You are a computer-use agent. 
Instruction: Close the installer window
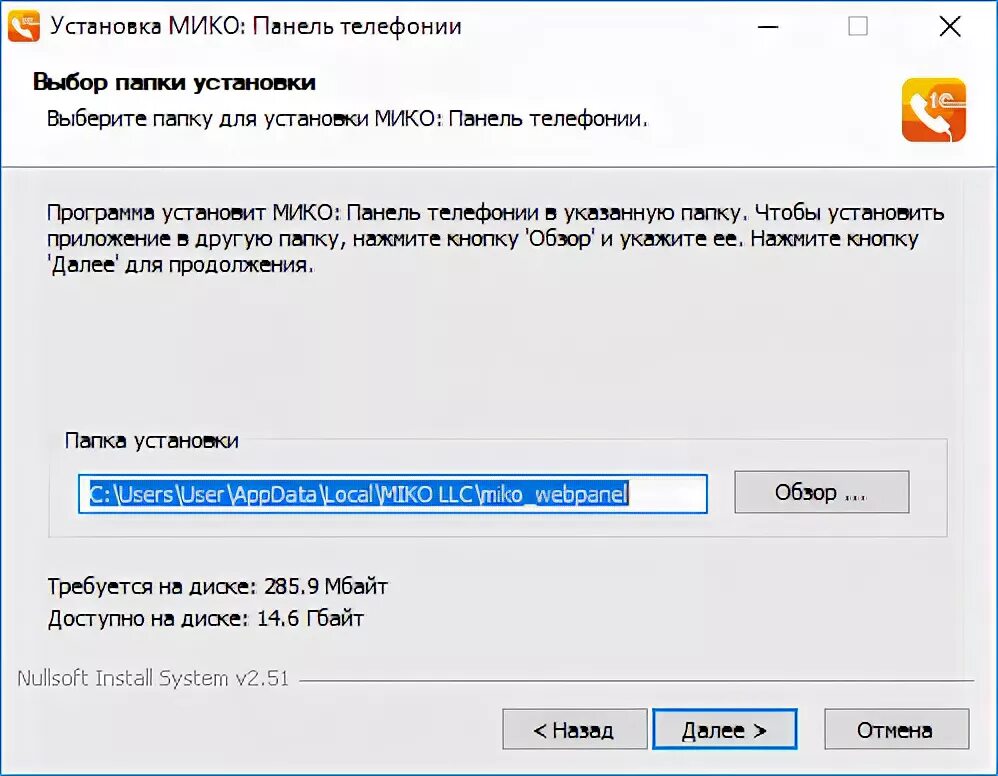point(950,27)
